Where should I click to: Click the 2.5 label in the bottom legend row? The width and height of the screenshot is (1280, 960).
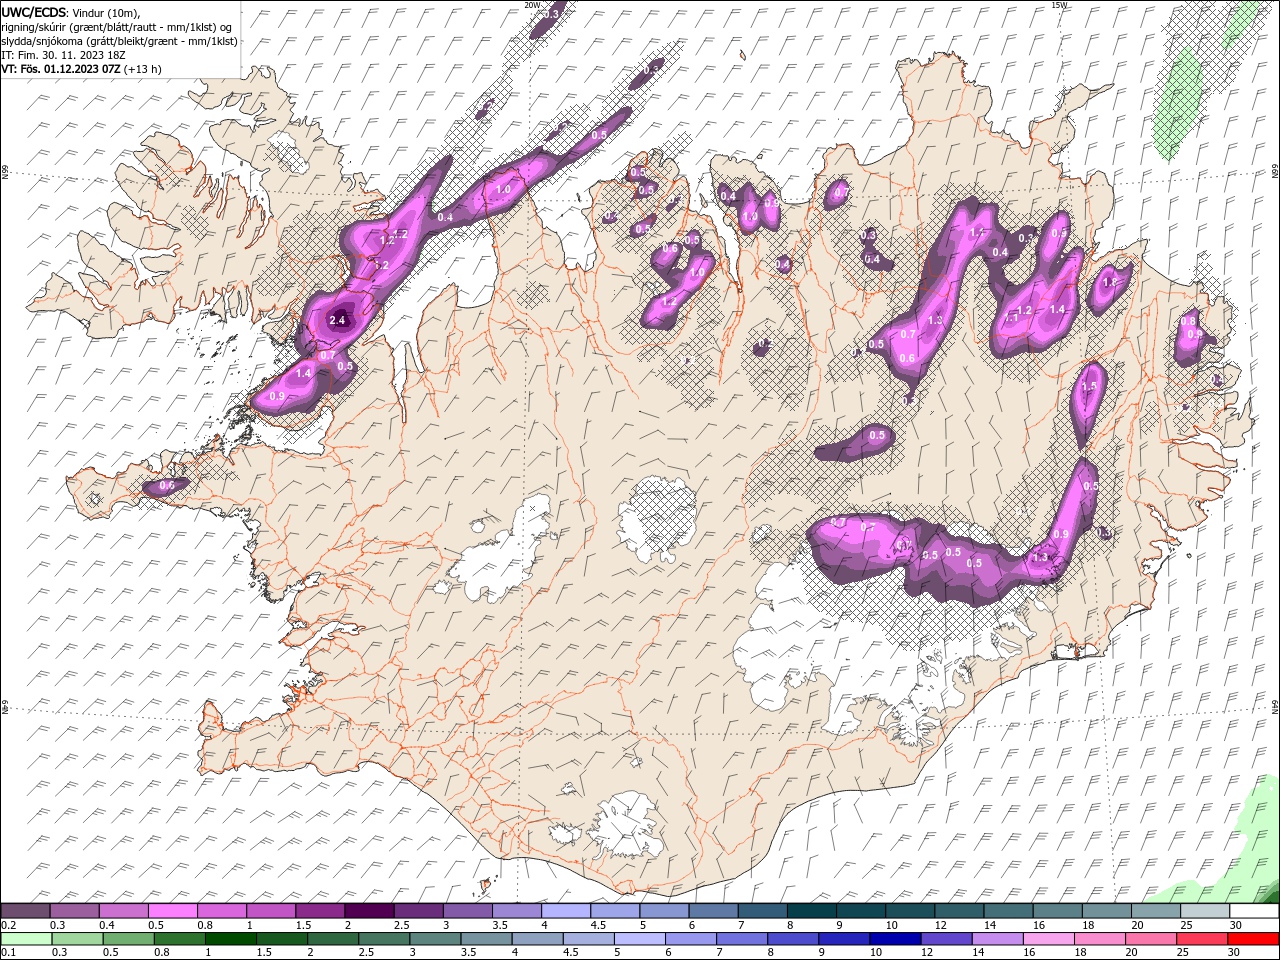[366, 952]
